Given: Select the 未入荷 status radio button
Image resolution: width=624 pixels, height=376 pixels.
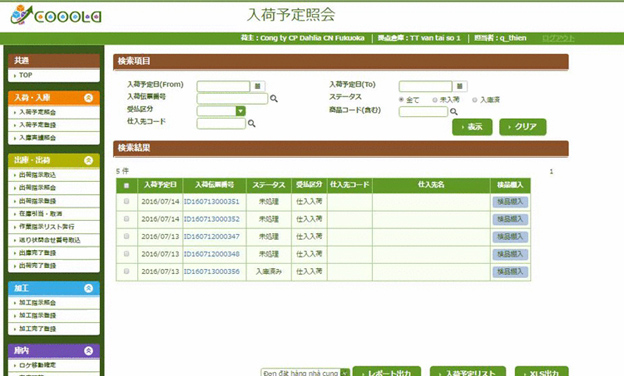Looking at the screenshot, I should 435,100.
